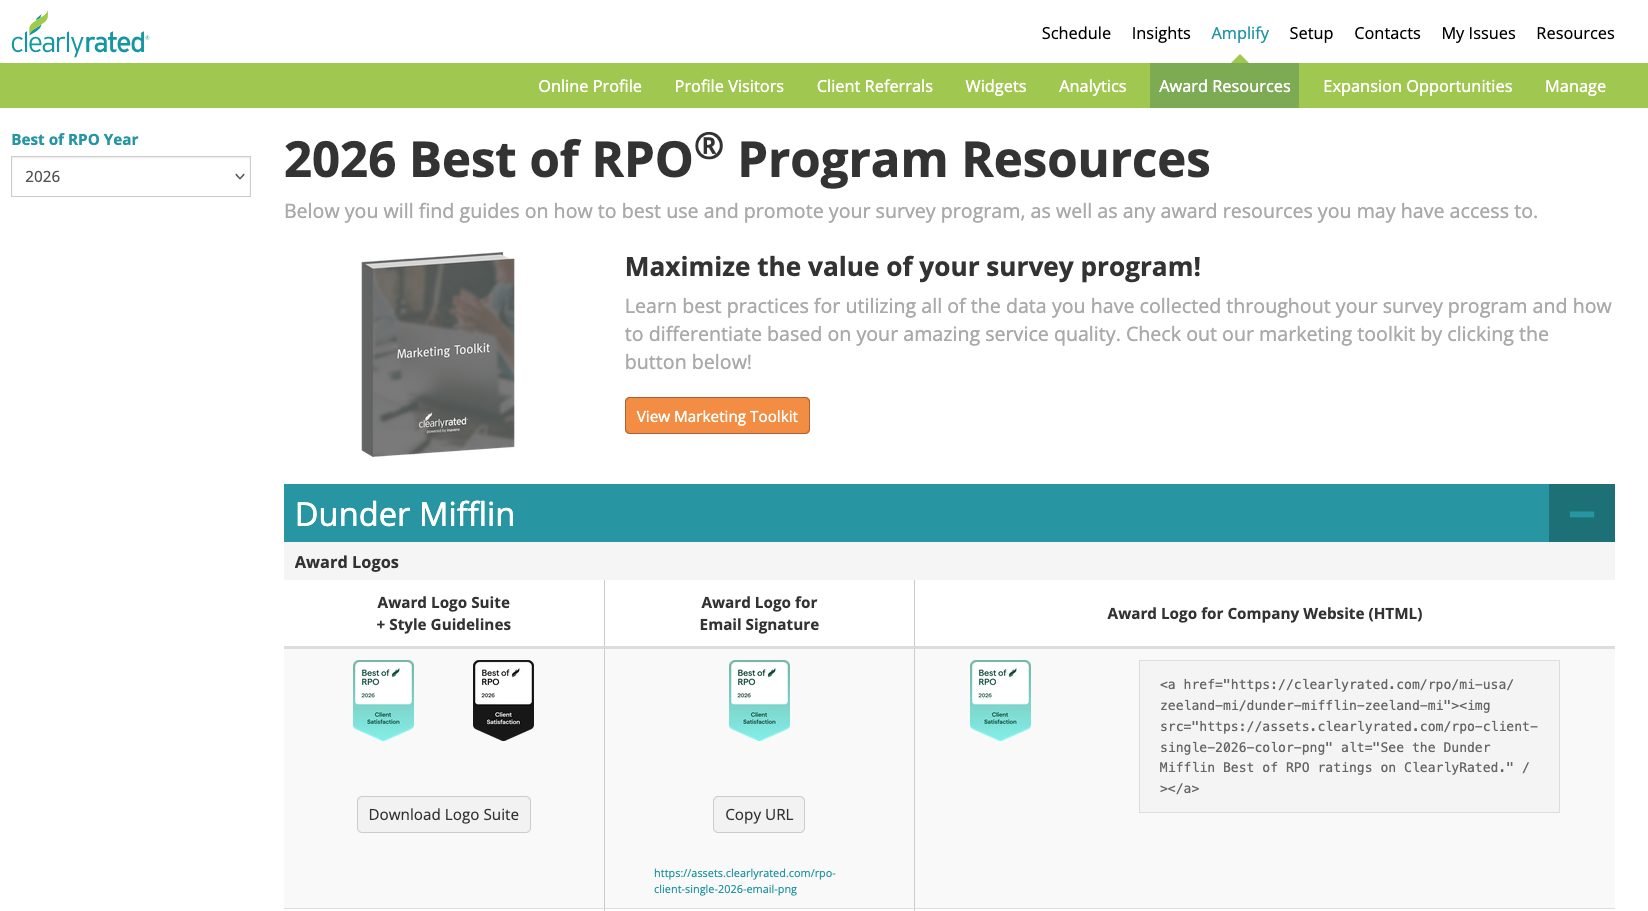Click the color Best of RPO suite badge

(x=383, y=700)
